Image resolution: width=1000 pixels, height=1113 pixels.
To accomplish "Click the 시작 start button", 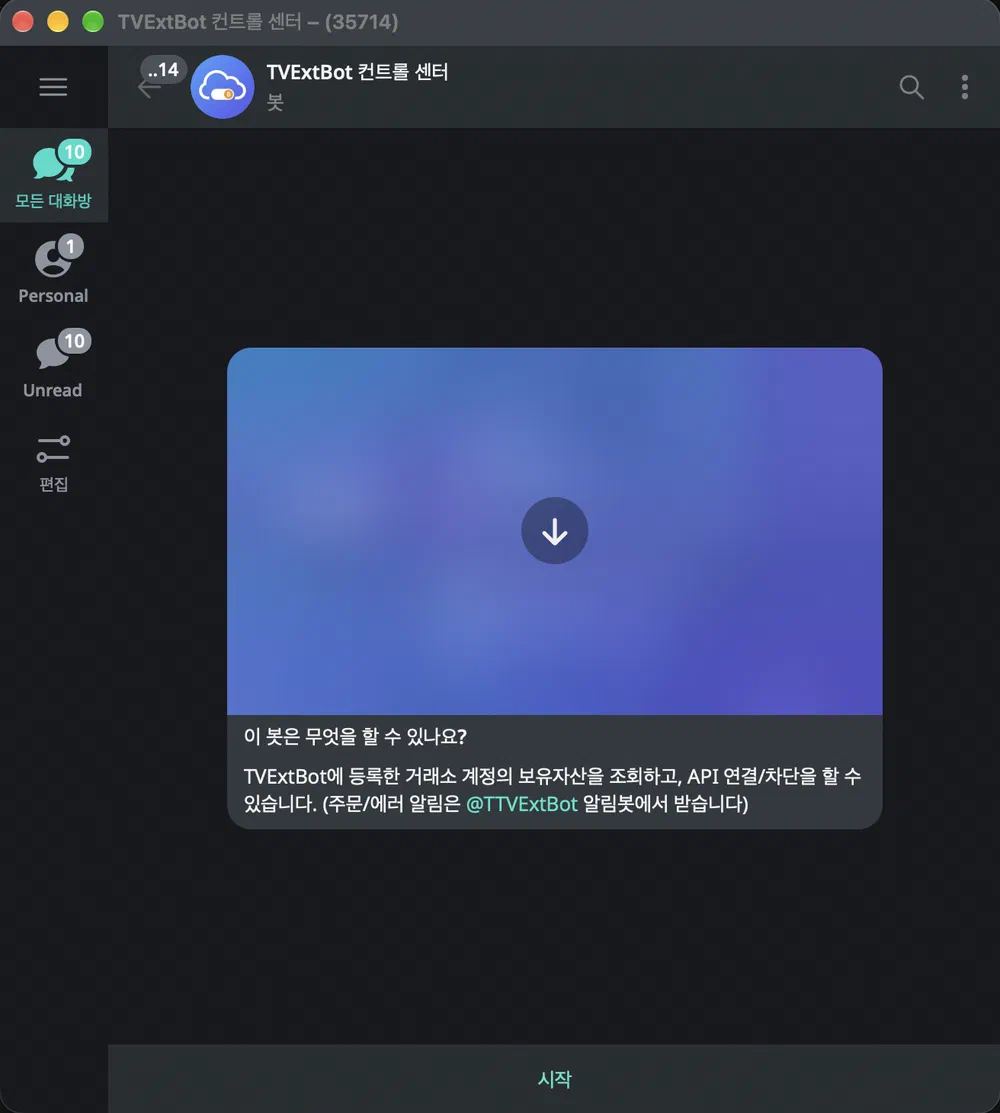I will pos(554,1079).
